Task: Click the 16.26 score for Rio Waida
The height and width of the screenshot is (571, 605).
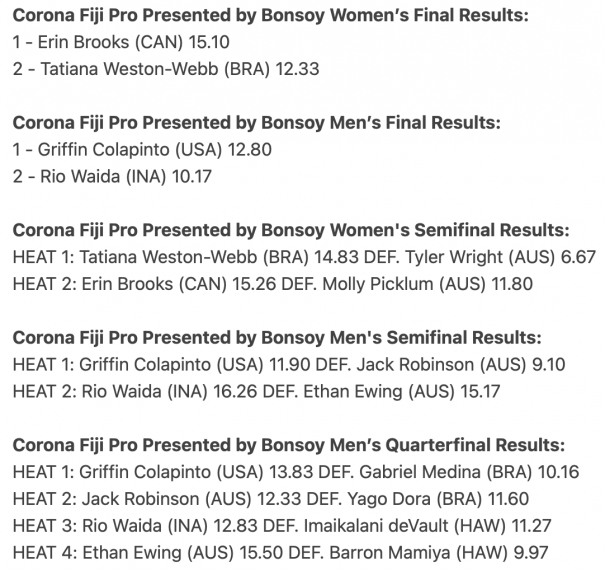Action: 235,391
